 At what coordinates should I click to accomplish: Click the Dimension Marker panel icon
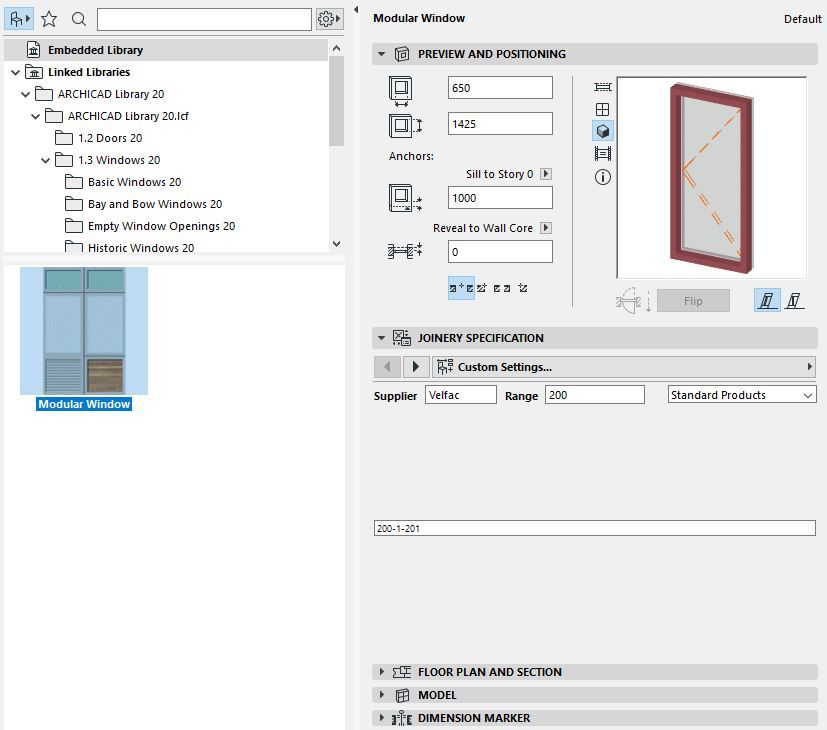tap(401, 718)
